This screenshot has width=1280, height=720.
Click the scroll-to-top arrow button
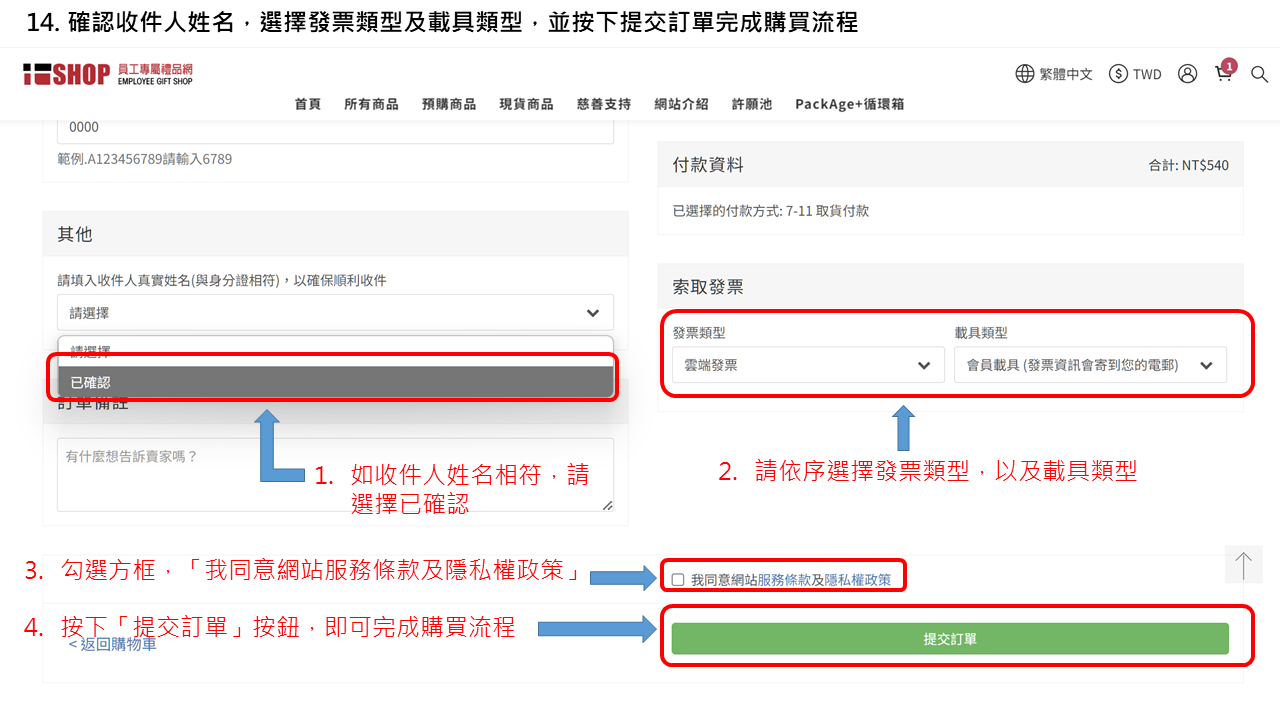click(1243, 565)
